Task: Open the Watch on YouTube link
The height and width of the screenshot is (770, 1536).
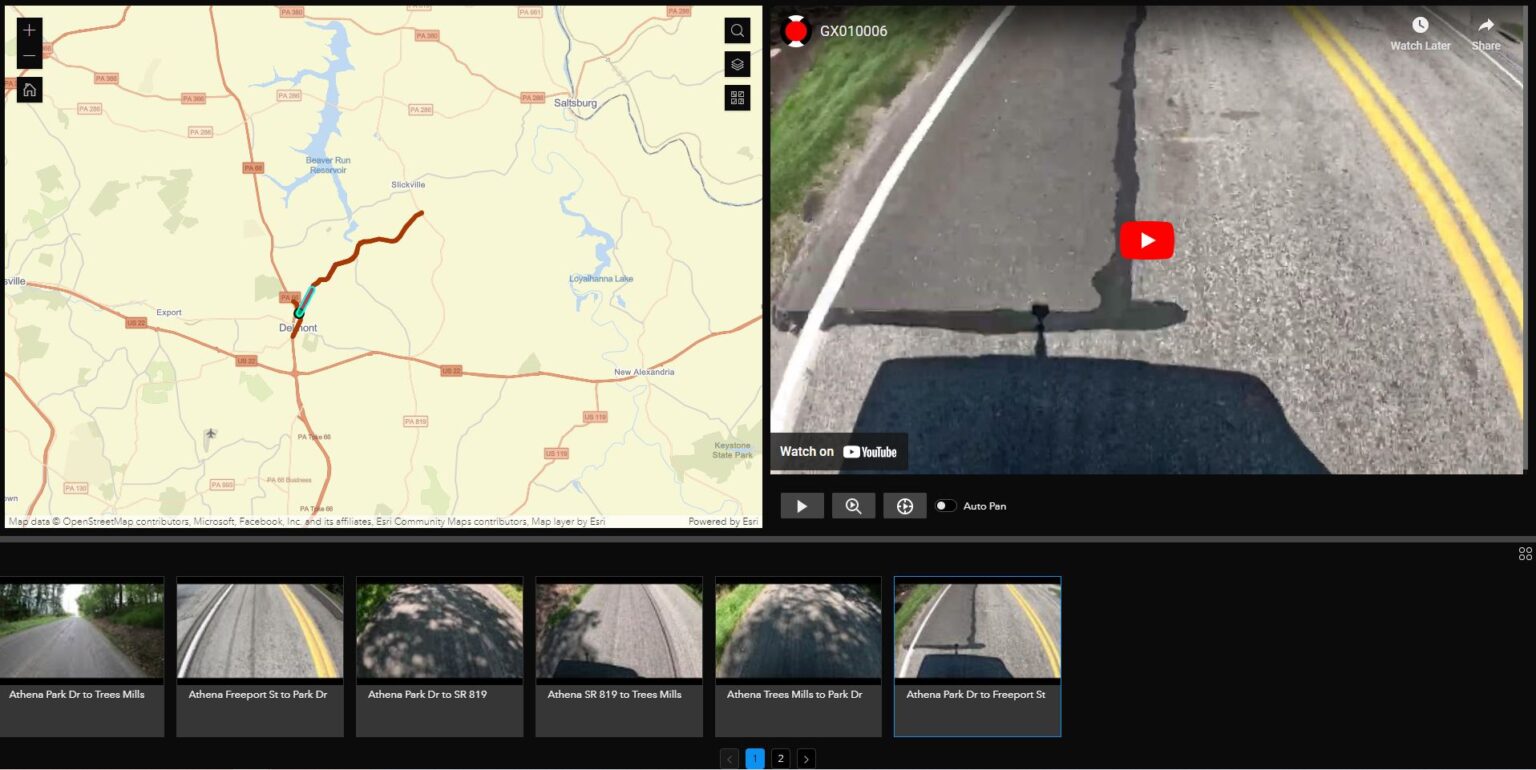Action: coord(838,451)
